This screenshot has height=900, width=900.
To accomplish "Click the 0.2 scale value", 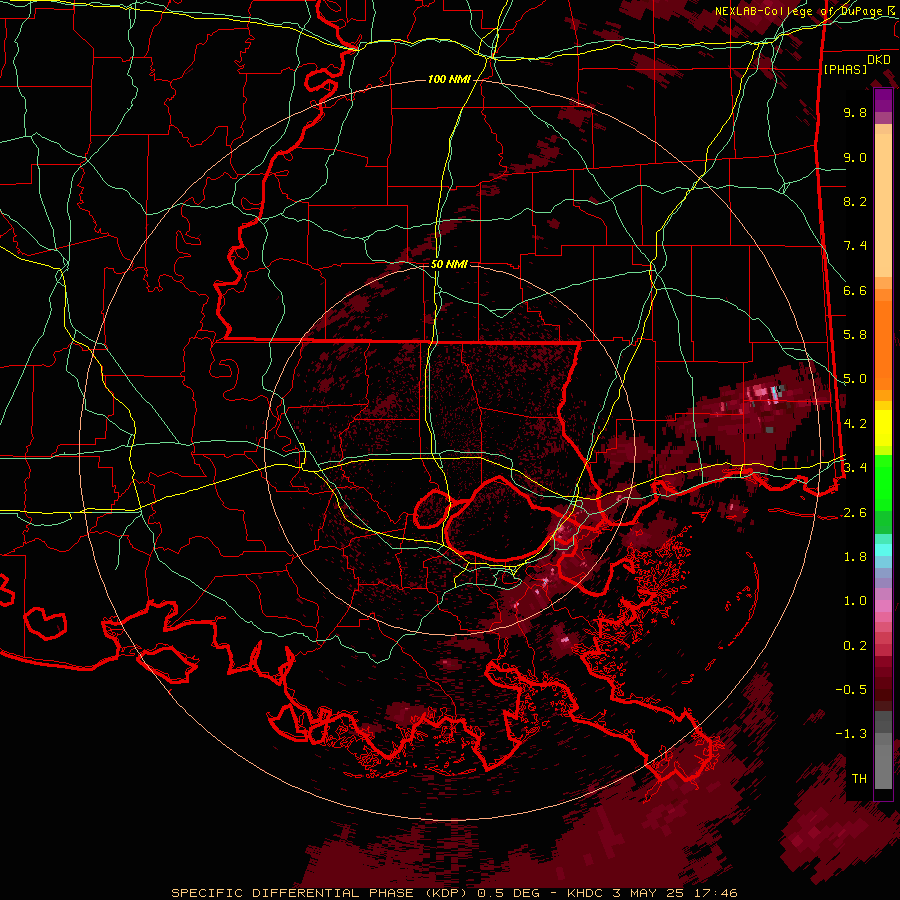I will (855, 646).
